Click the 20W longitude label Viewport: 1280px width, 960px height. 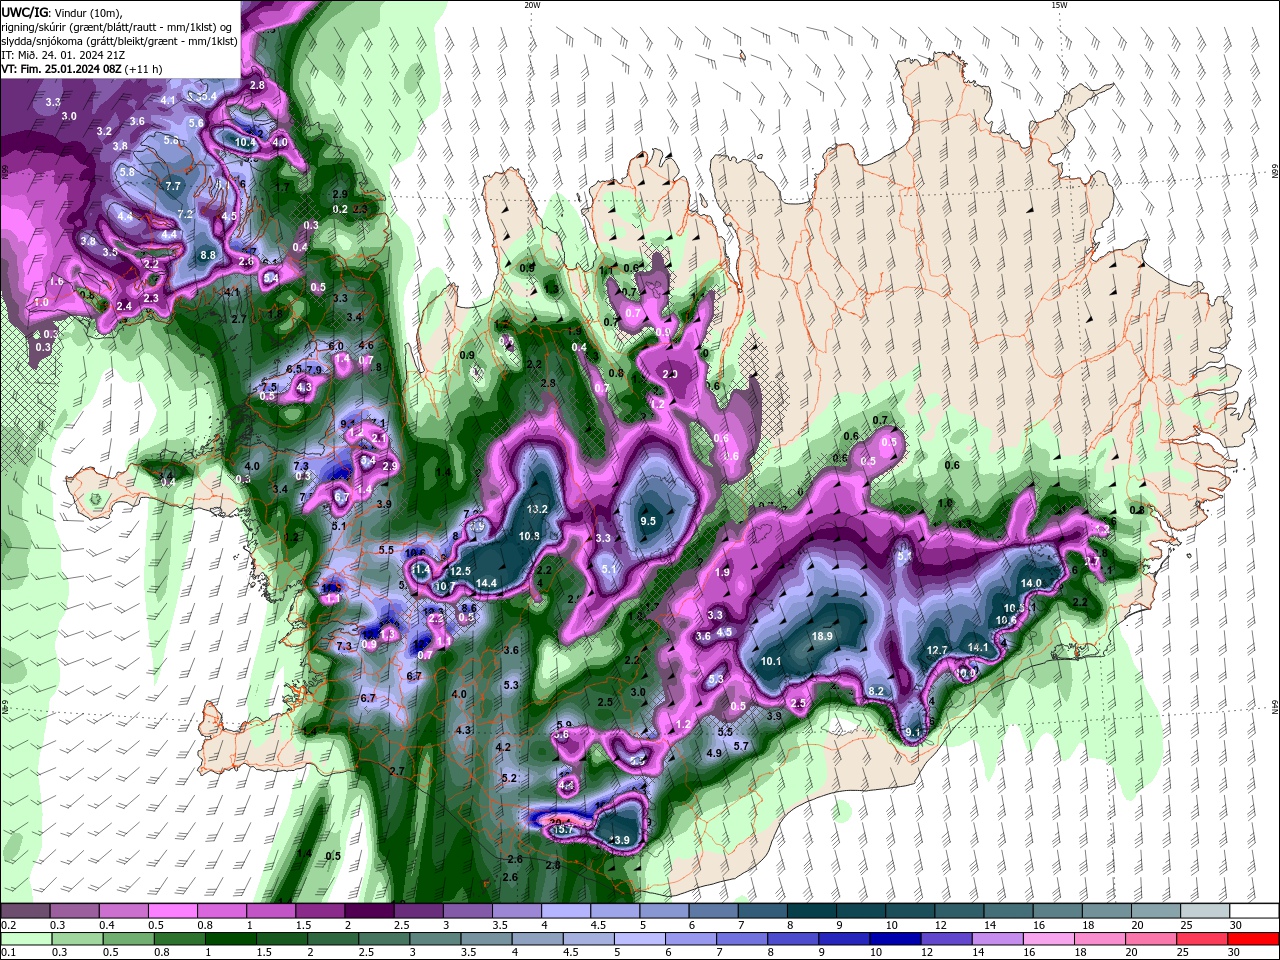[x=532, y=5]
